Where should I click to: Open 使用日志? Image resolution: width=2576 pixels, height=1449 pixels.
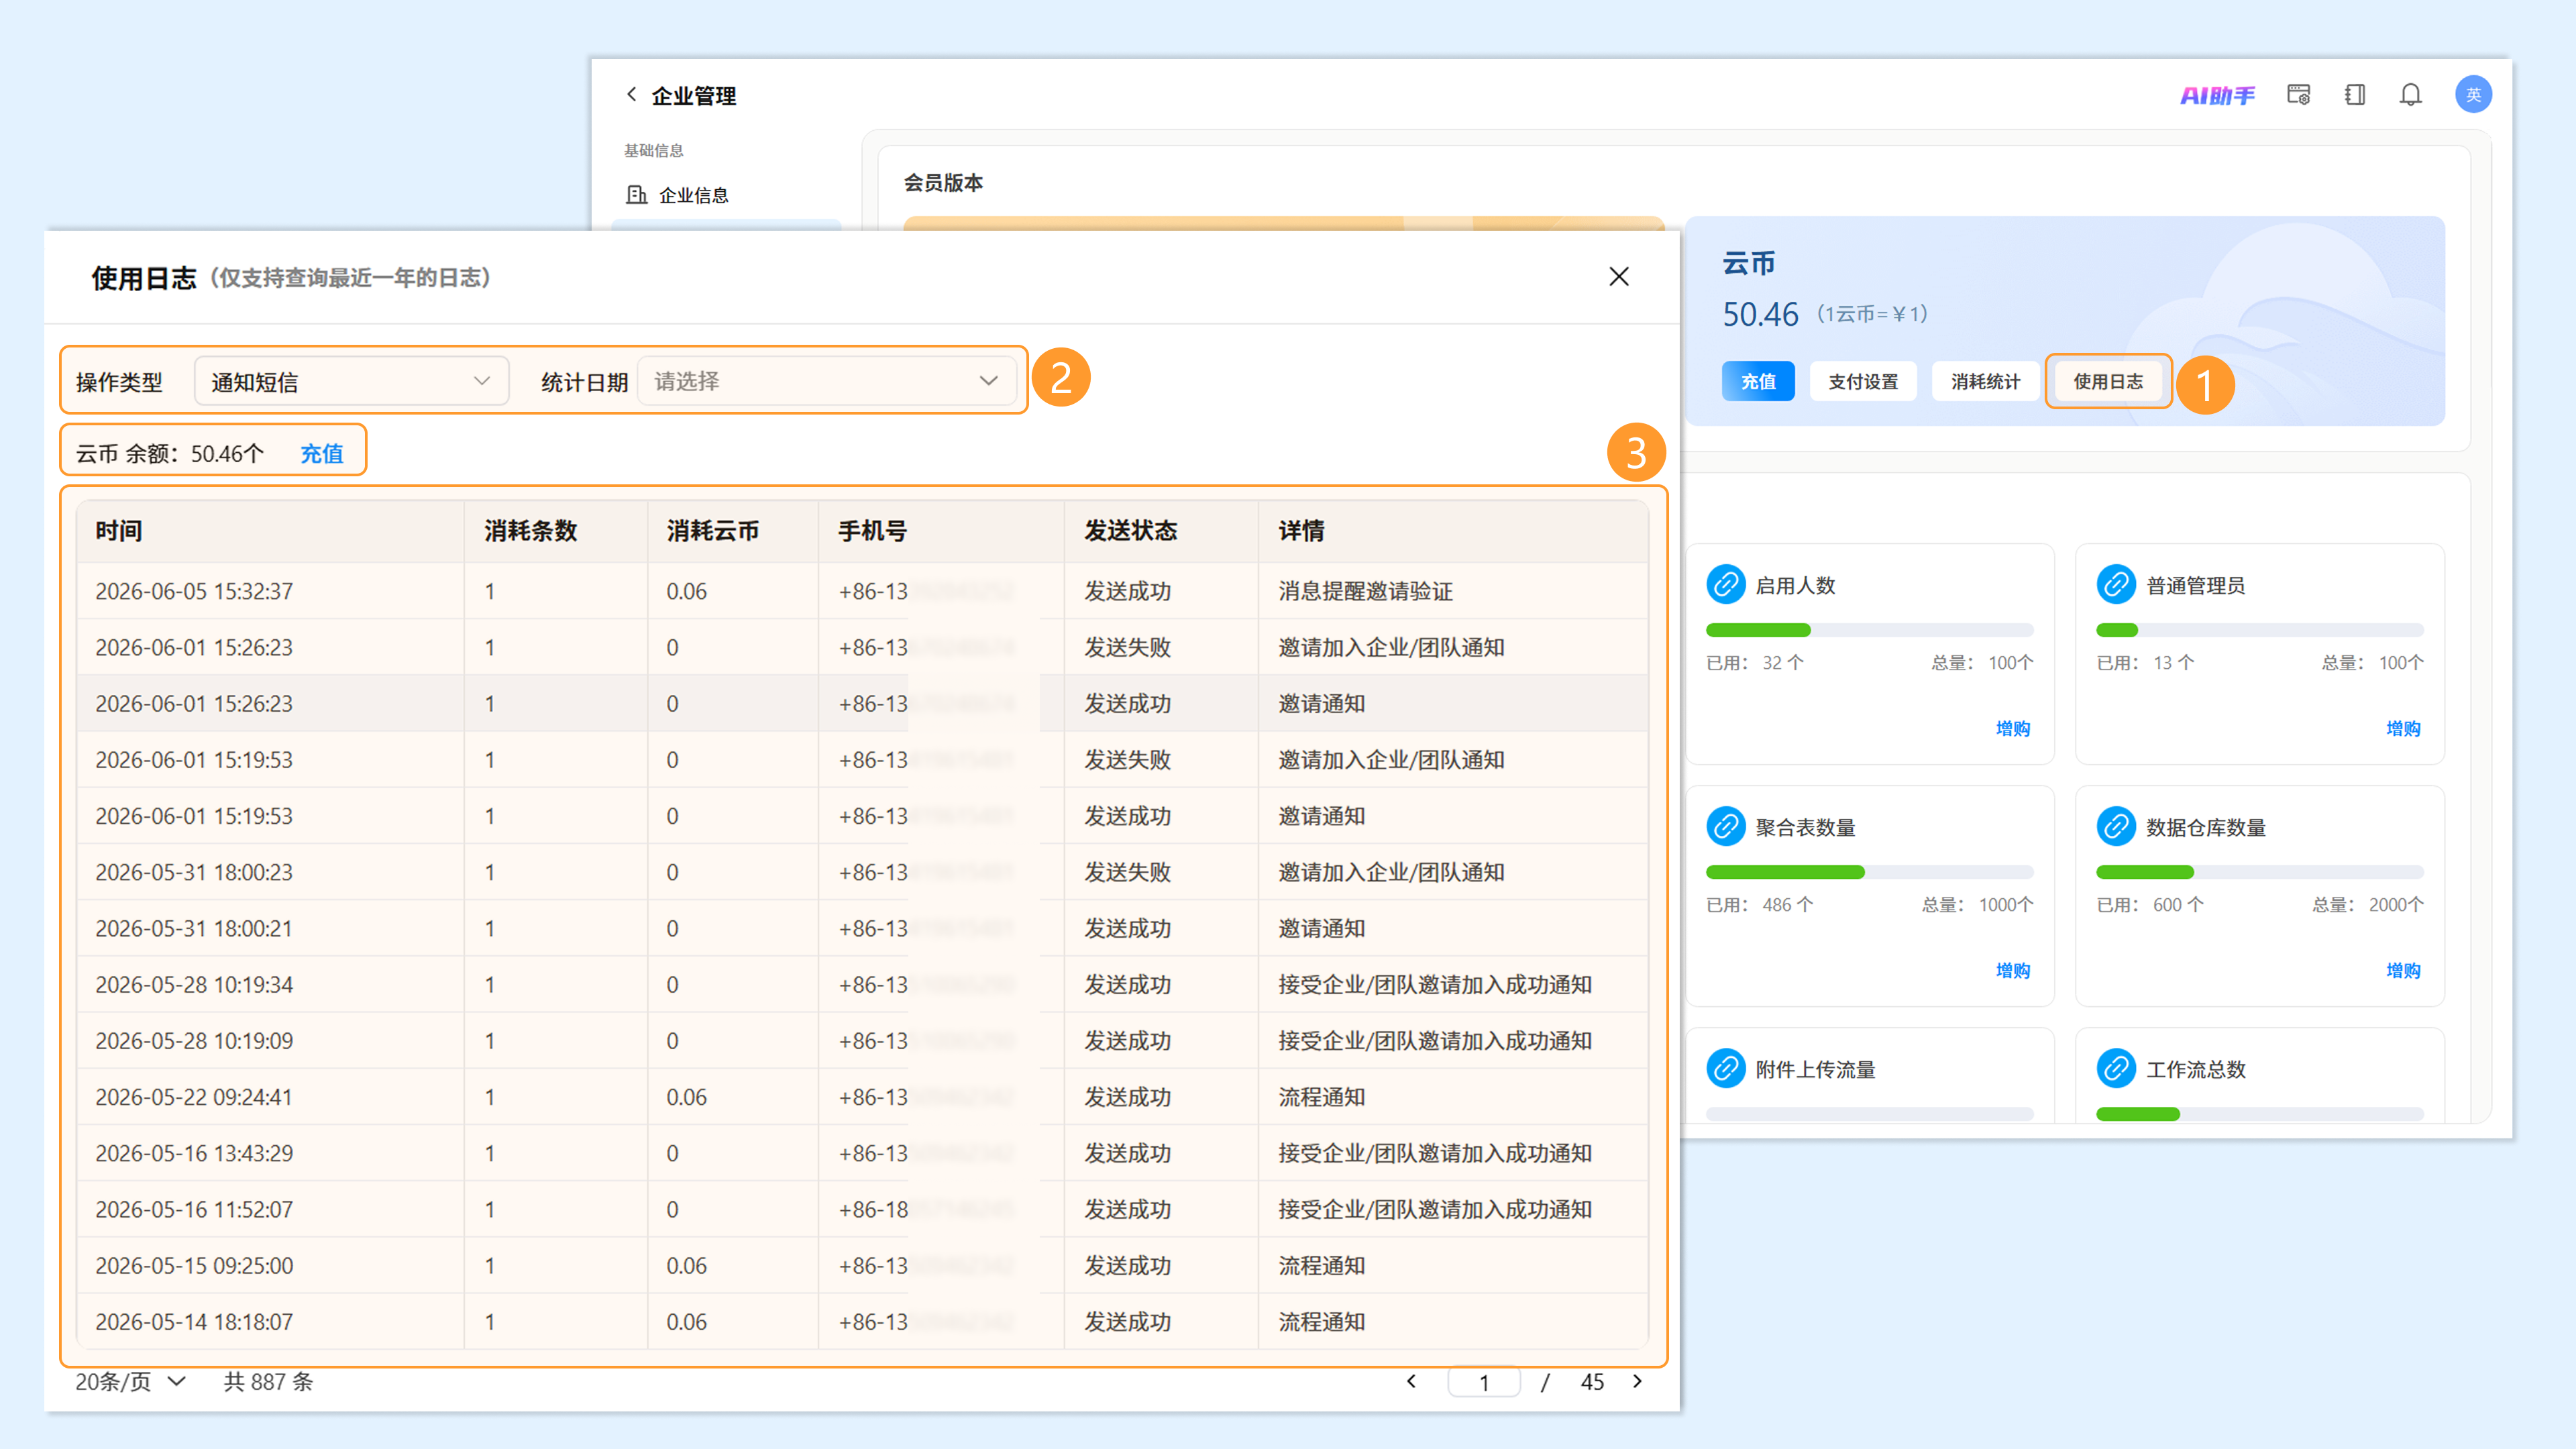[x=2108, y=381]
